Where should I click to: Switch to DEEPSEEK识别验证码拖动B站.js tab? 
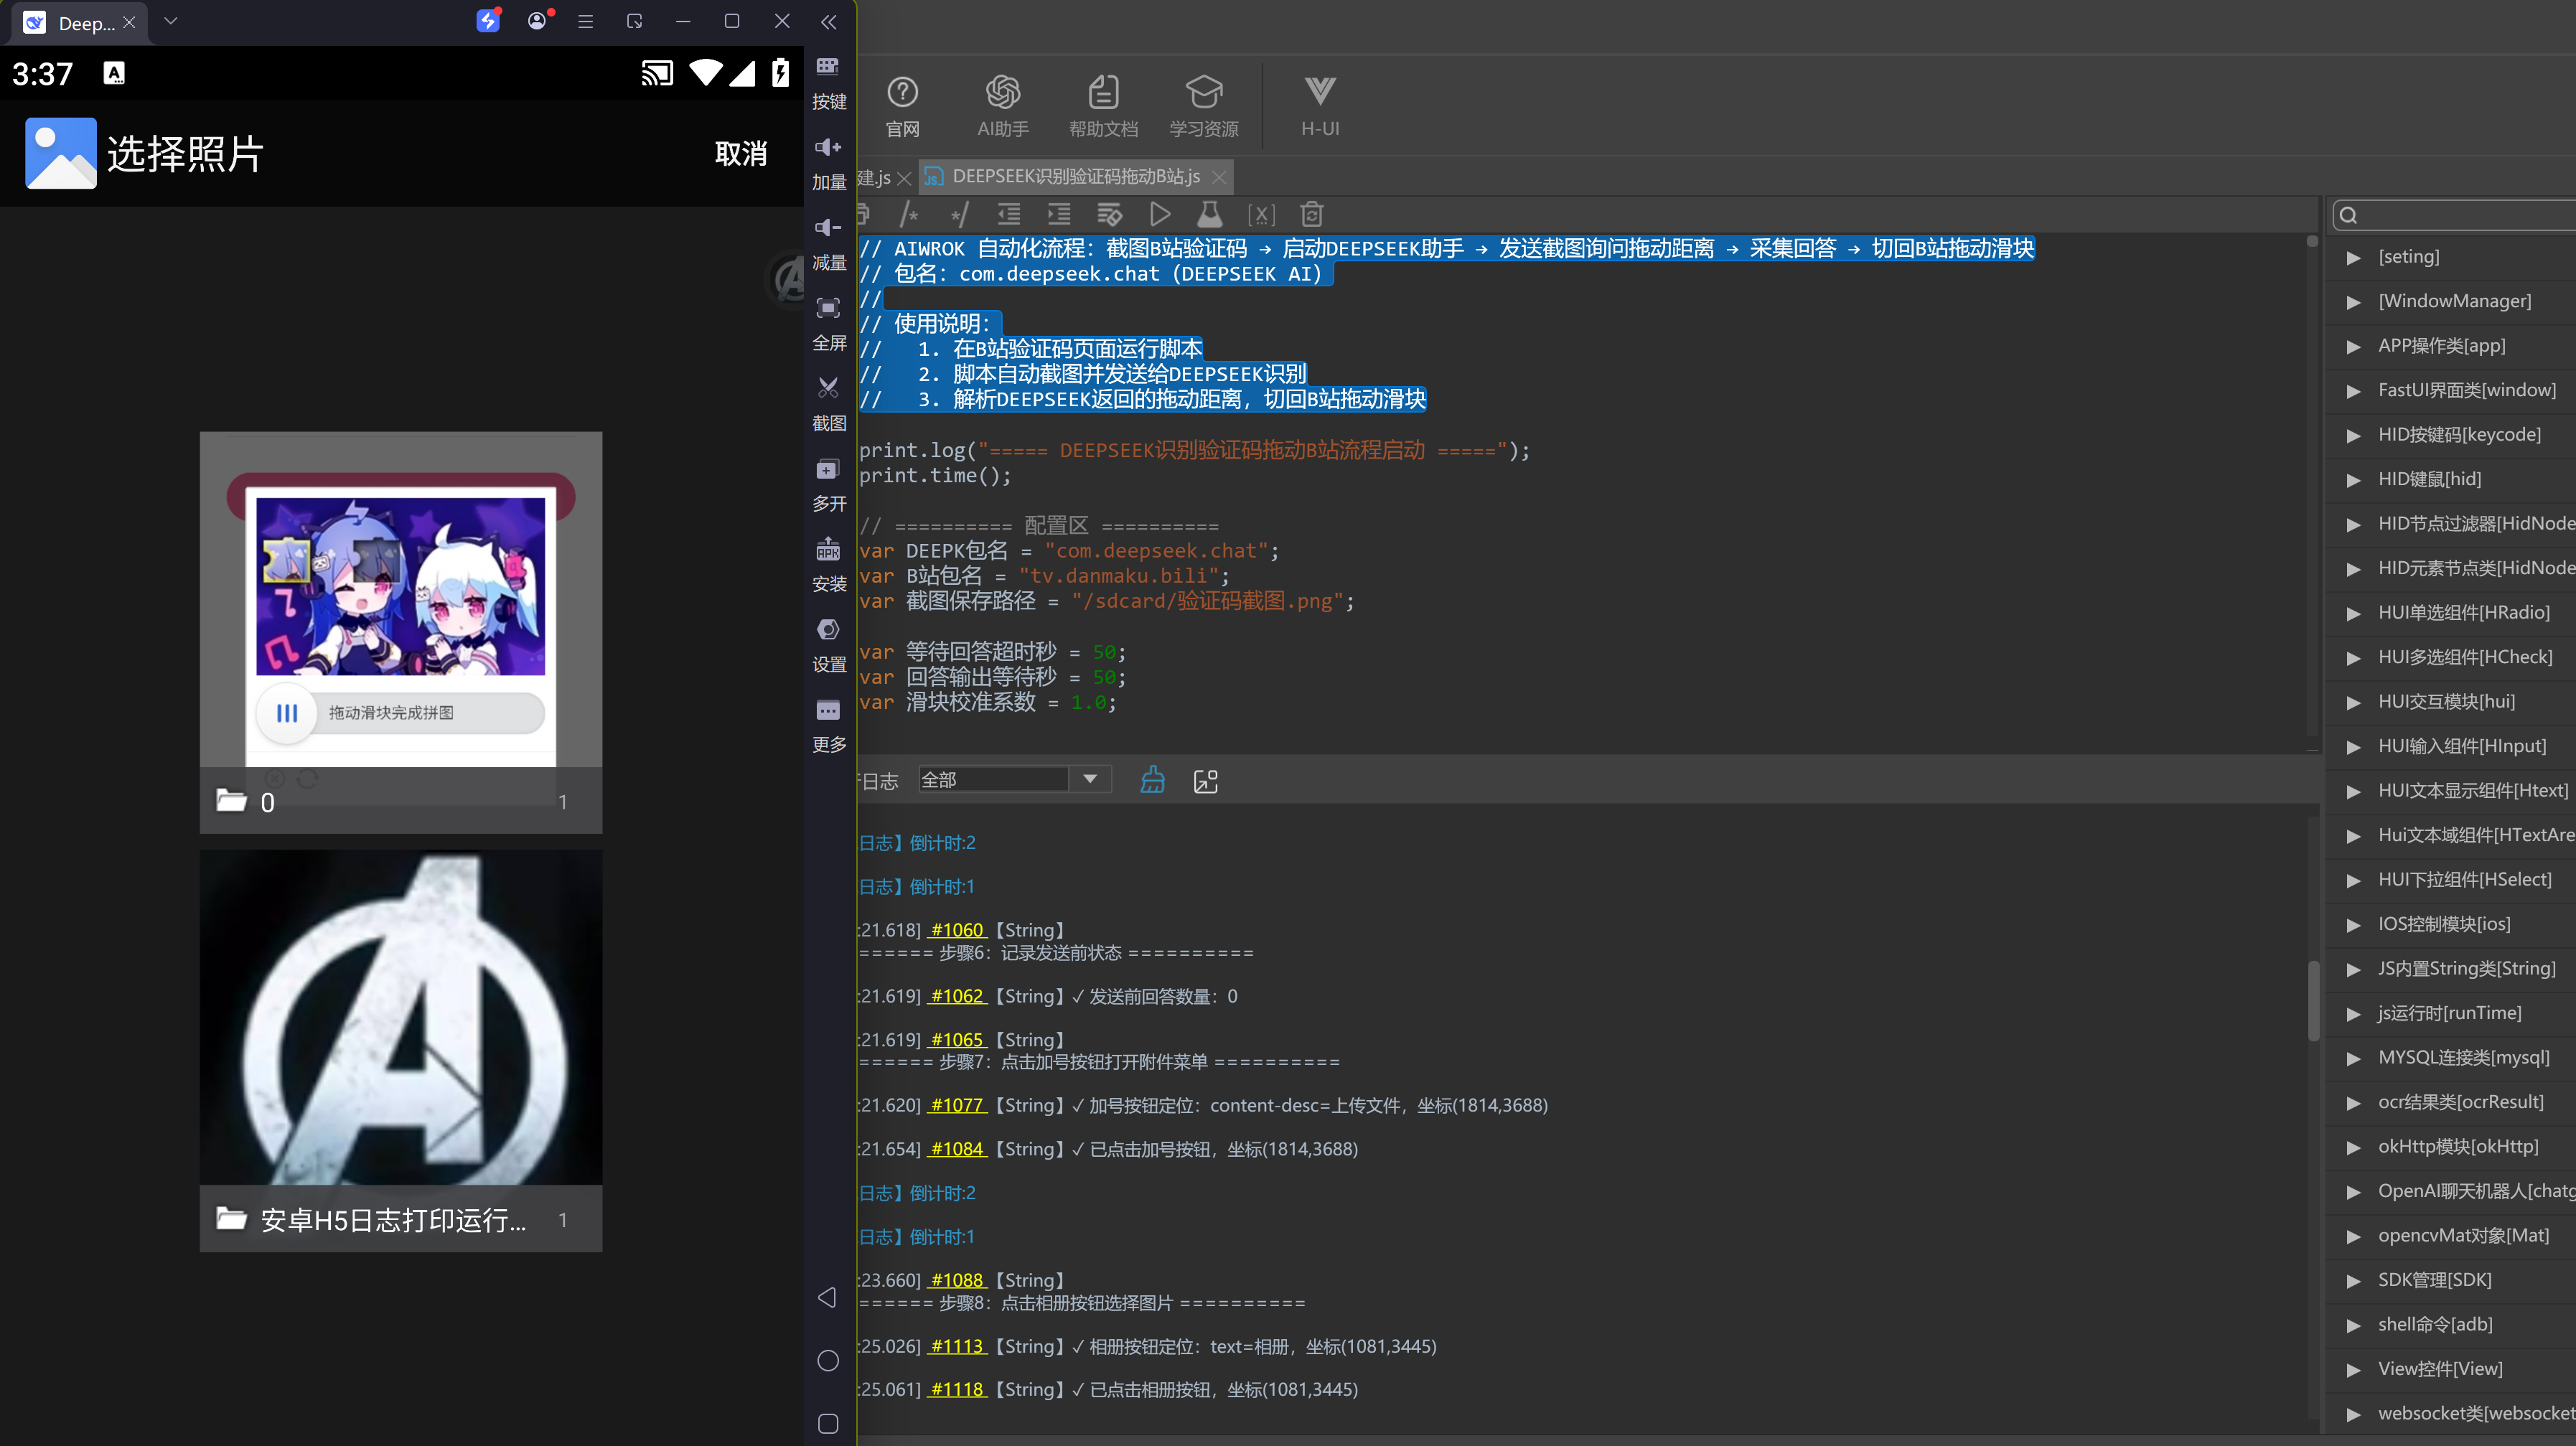(1076, 177)
